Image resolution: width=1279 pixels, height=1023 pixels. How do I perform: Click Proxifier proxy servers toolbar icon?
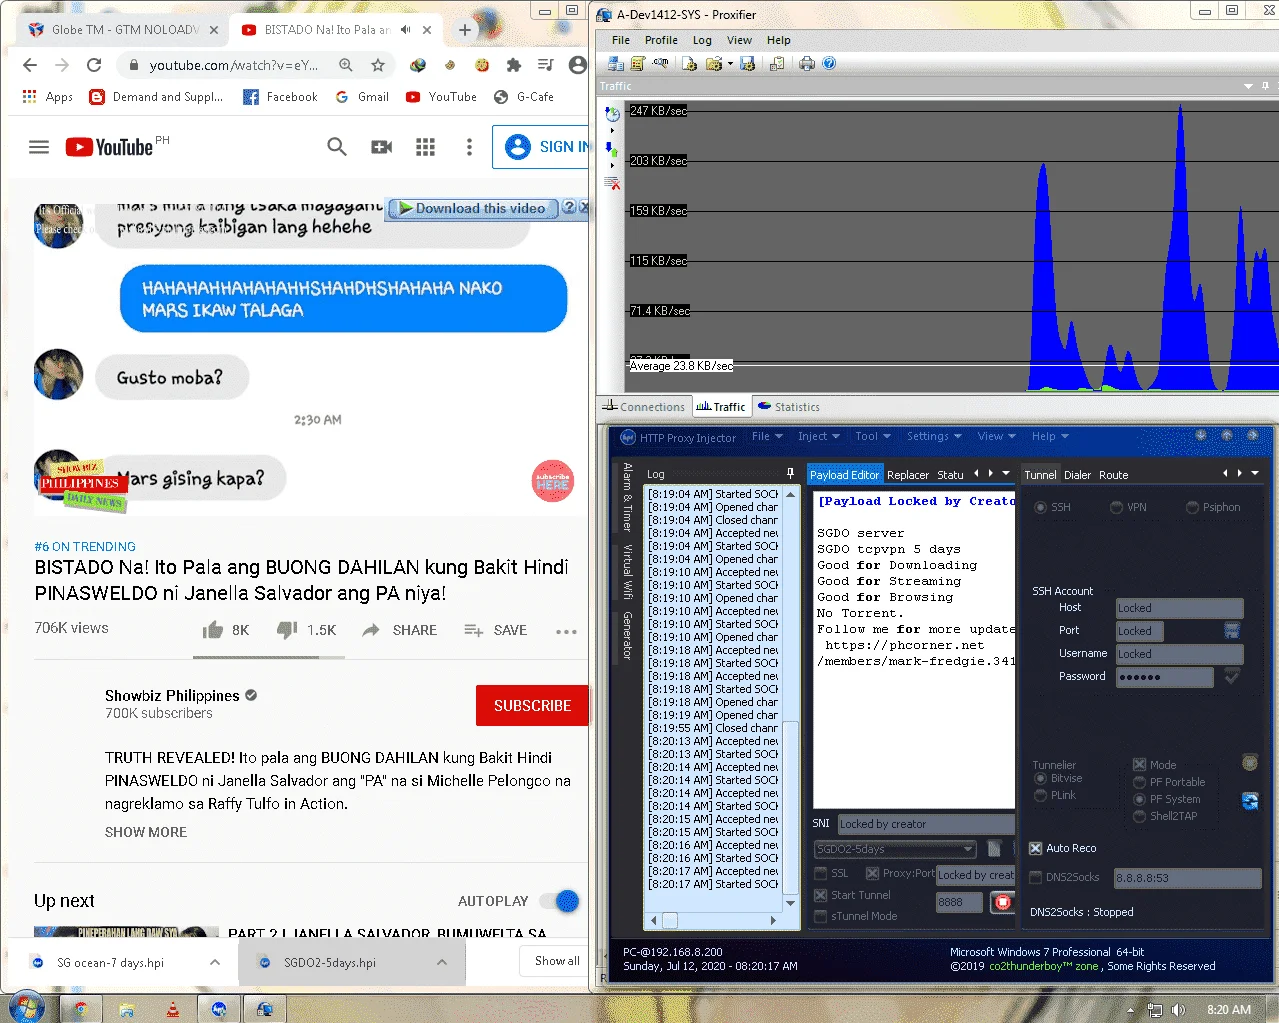pos(616,63)
